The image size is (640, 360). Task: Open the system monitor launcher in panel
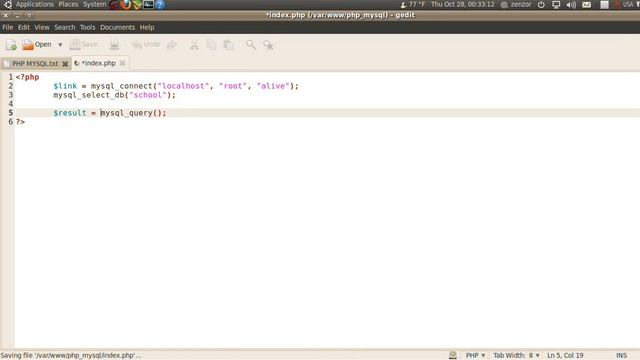click(x=149, y=4)
